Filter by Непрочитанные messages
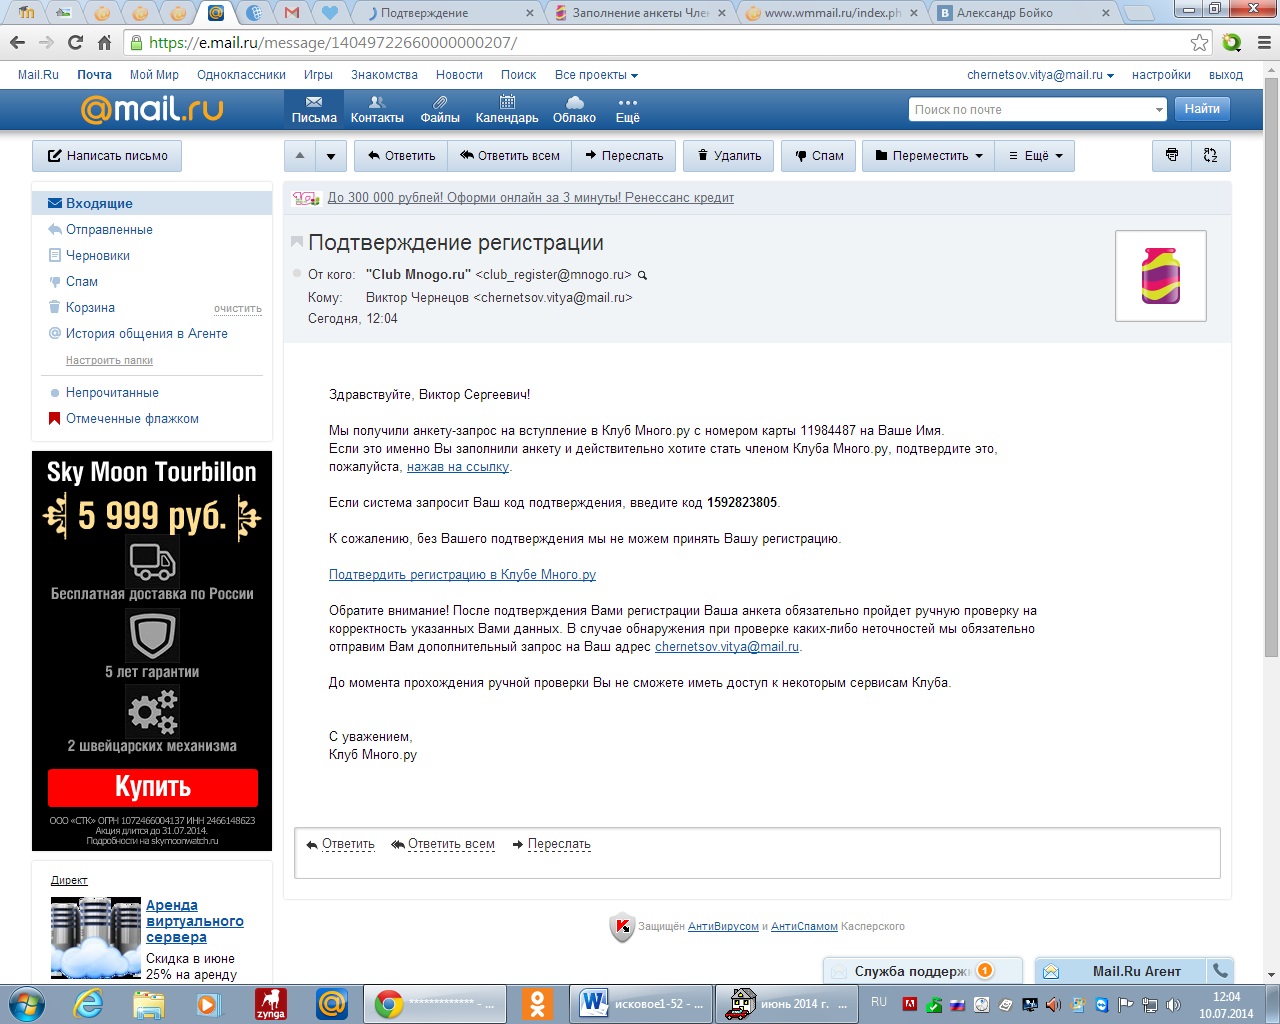 112,392
